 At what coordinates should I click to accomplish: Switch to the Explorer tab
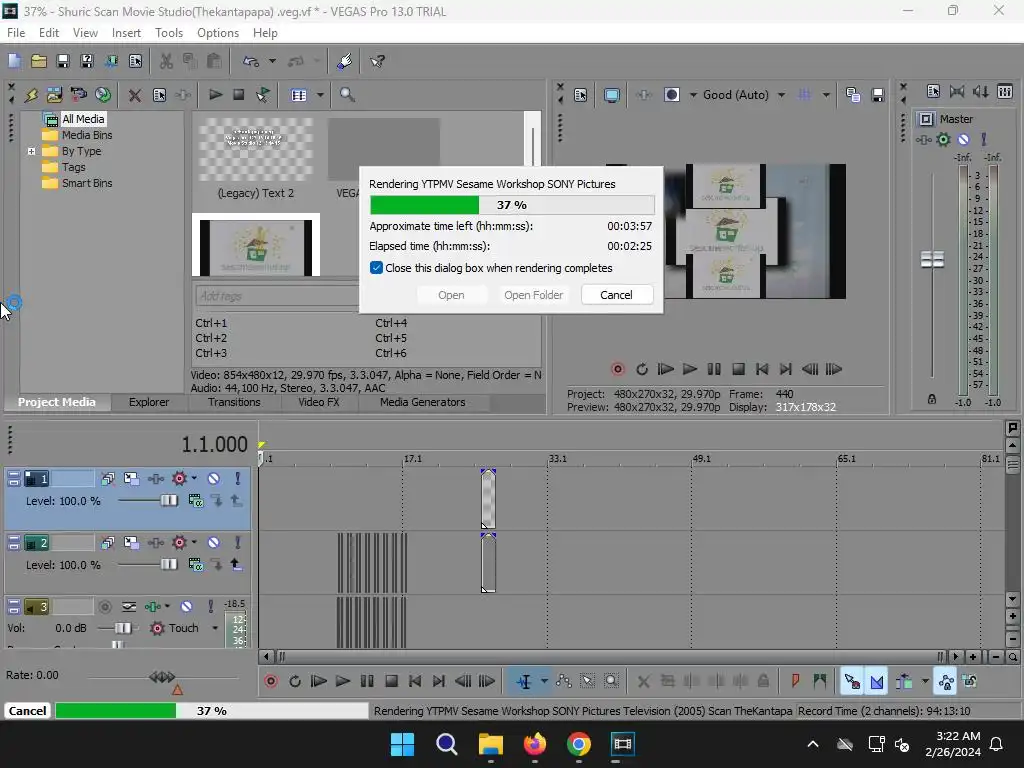click(149, 402)
